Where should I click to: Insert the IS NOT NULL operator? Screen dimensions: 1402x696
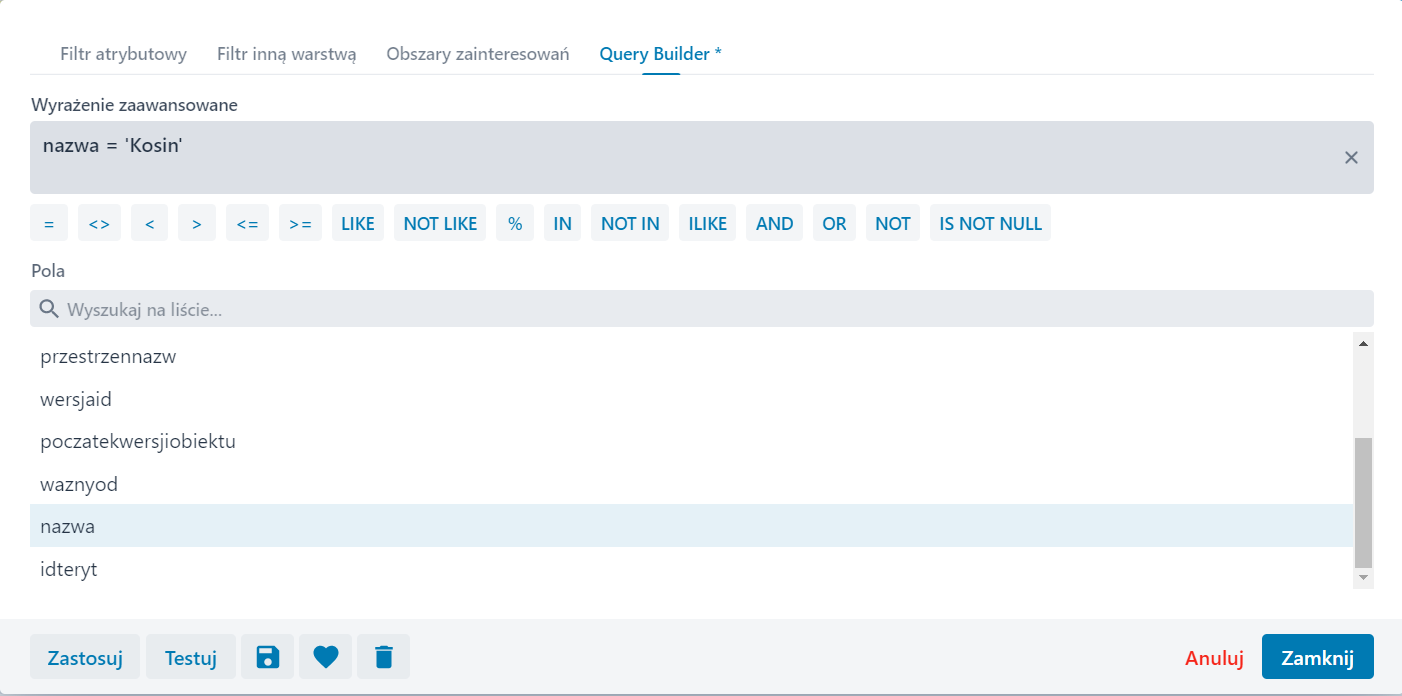click(x=990, y=222)
